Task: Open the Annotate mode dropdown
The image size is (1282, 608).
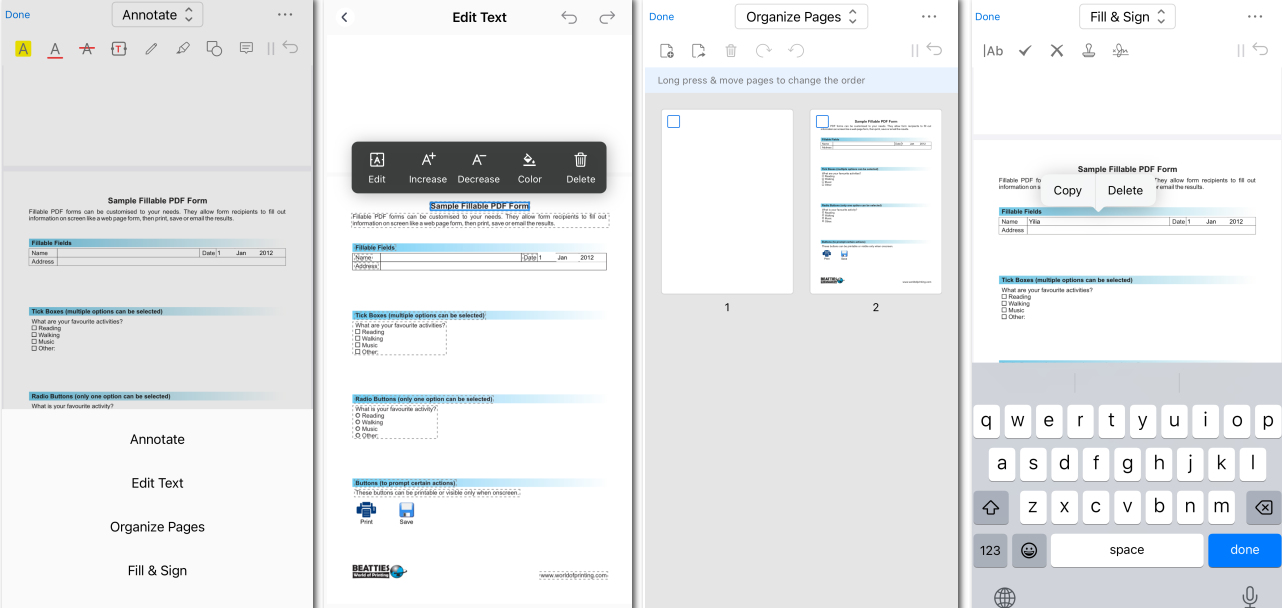Action: (157, 15)
